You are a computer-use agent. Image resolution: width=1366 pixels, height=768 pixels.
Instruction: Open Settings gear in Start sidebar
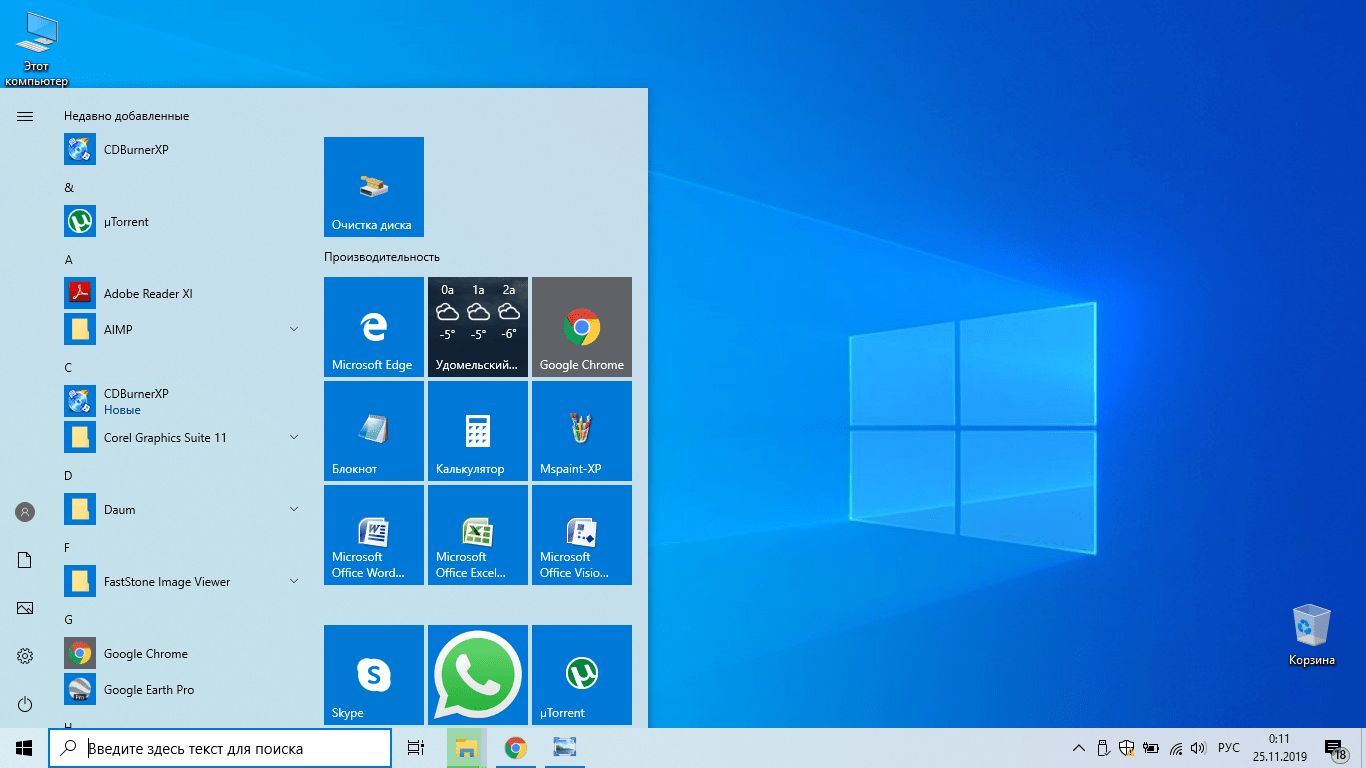click(25, 656)
